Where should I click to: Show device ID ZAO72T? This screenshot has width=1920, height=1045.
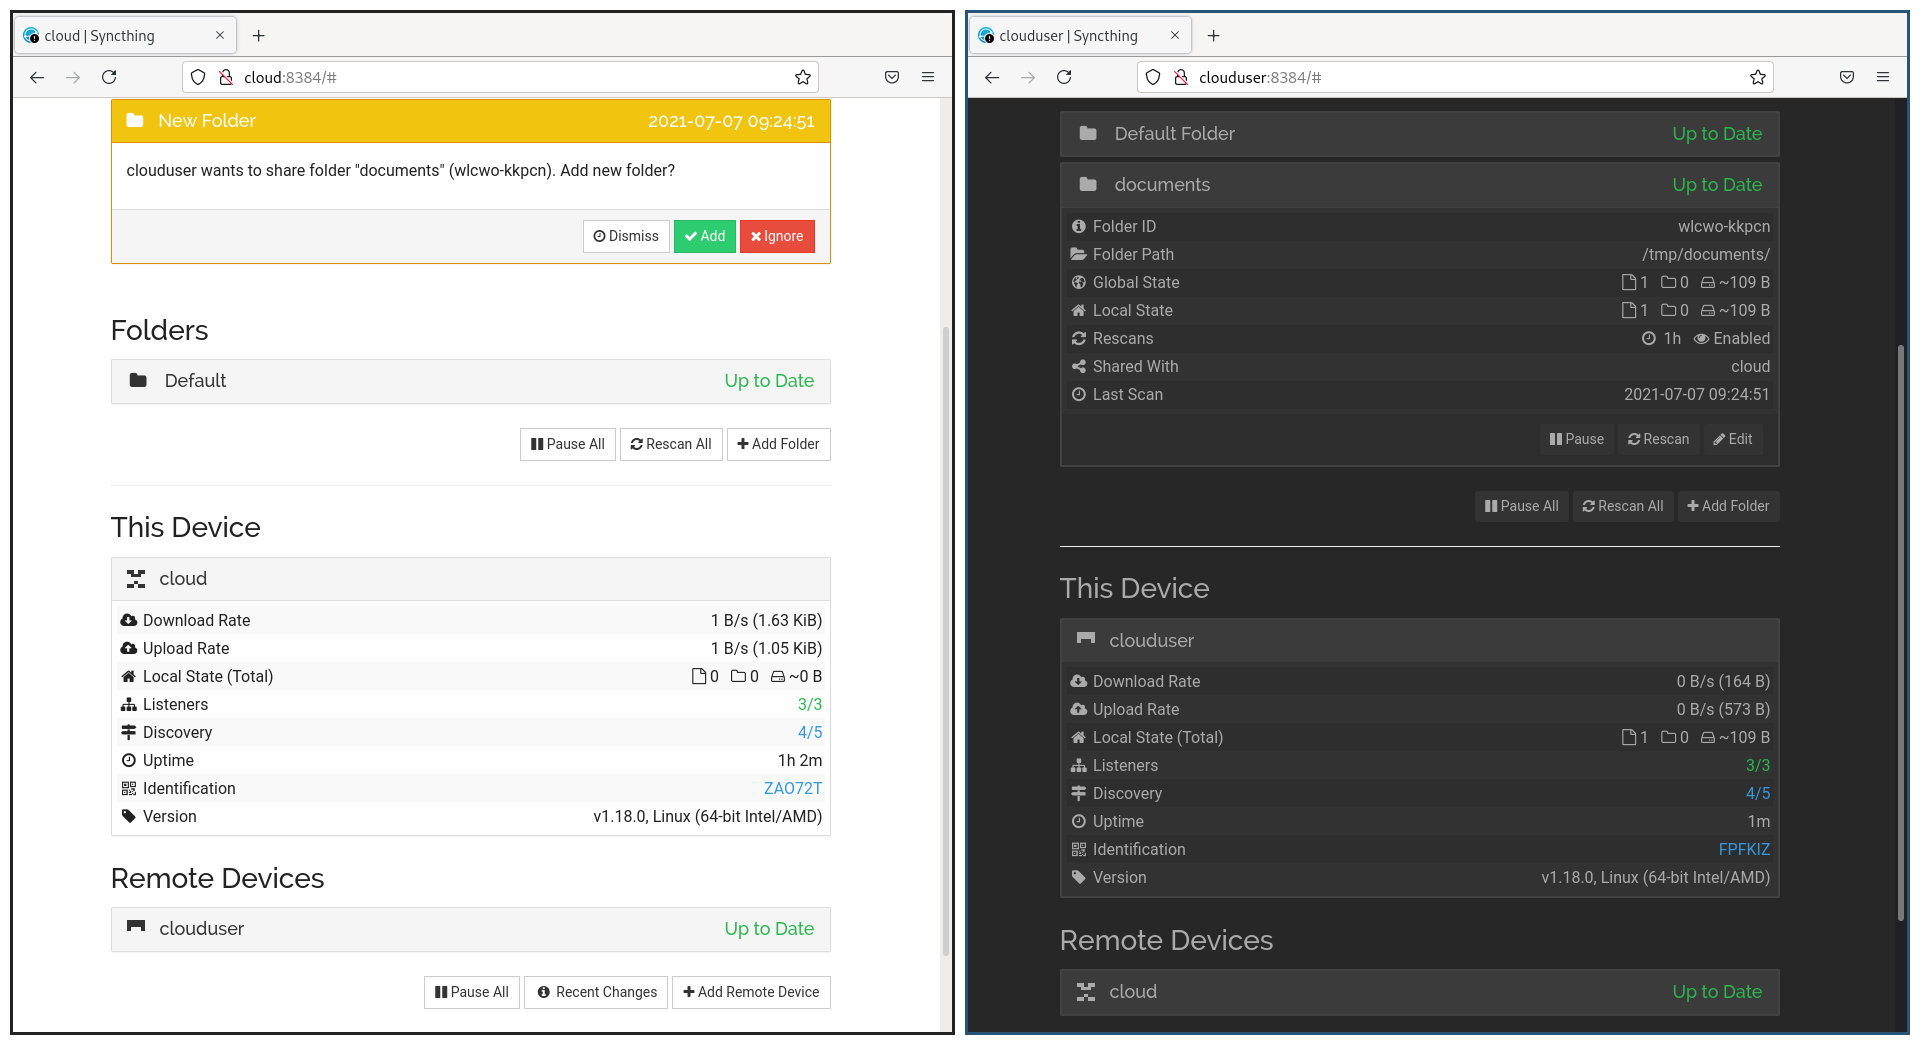[793, 788]
